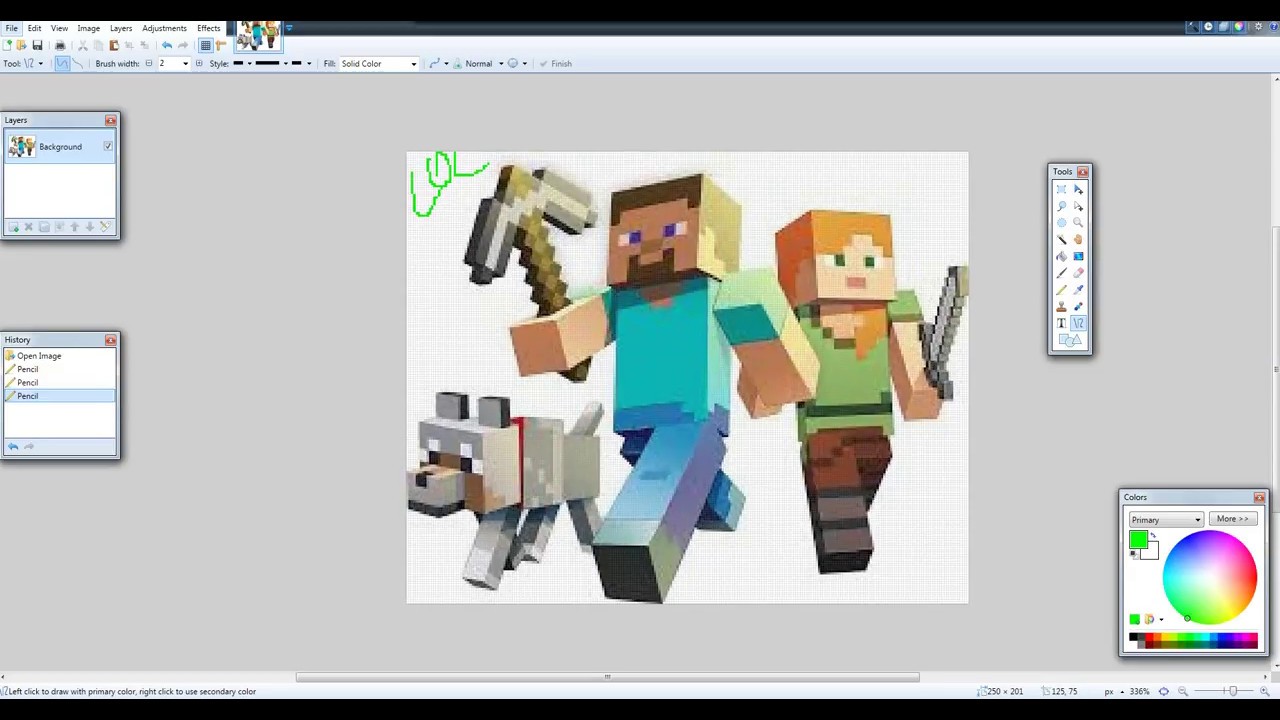Open the Adjustments menu
Image resolution: width=1280 pixels, height=720 pixels.
(164, 28)
